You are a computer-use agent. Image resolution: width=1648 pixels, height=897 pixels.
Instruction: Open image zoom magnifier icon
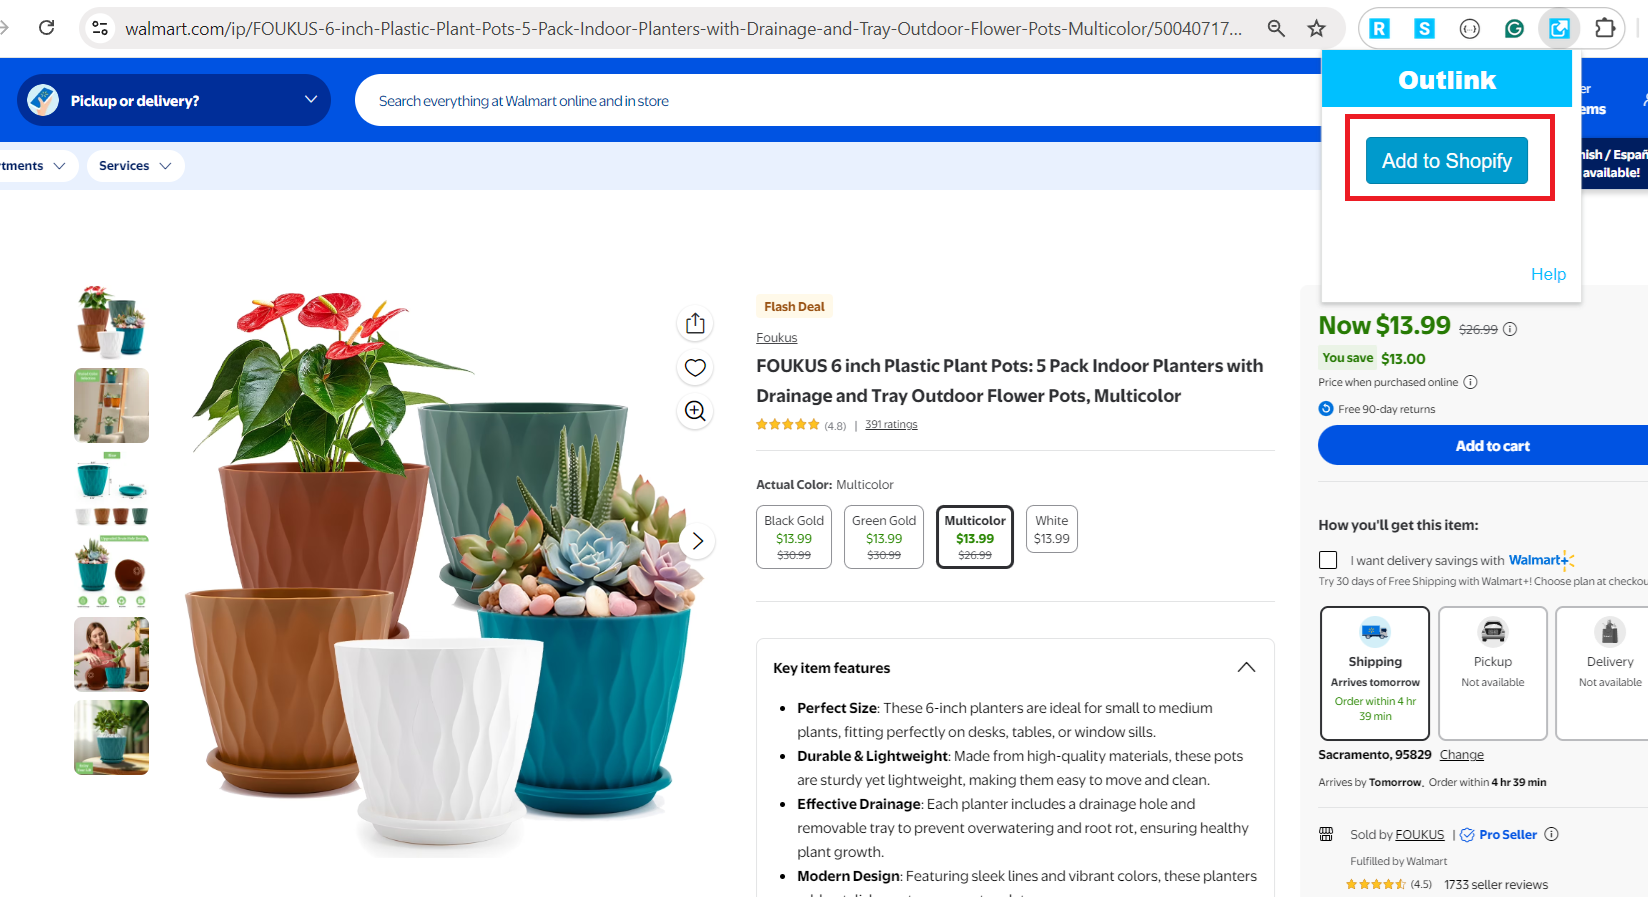point(695,411)
